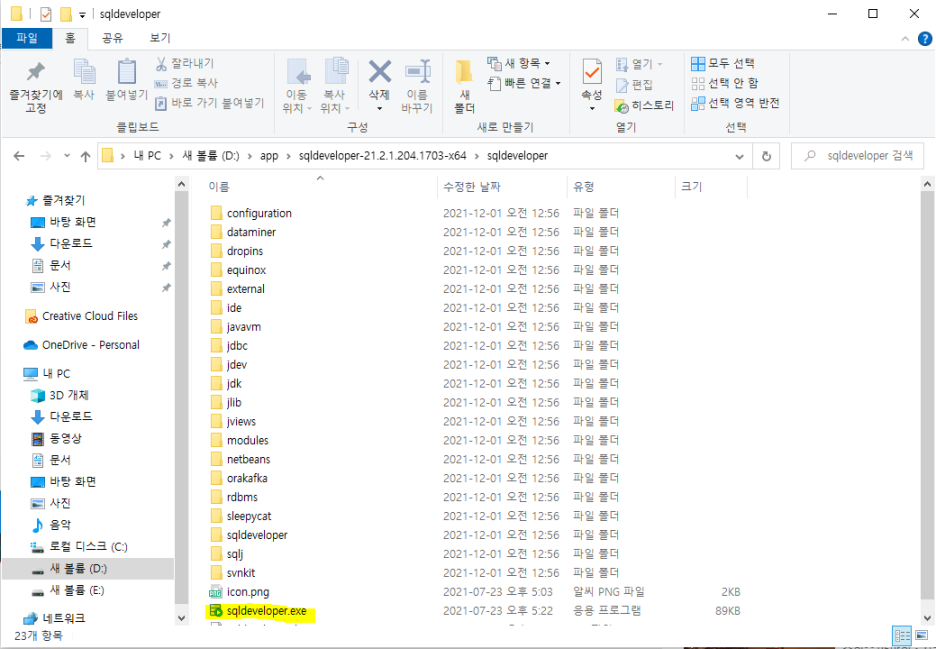Select 로컬 디스크 (C:) drive in the sidebar
The width and height of the screenshot is (936, 649).
79,546
